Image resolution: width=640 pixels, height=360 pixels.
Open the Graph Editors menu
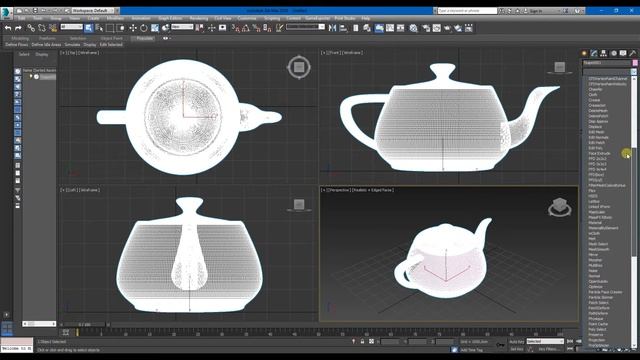click(x=170, y=18)
